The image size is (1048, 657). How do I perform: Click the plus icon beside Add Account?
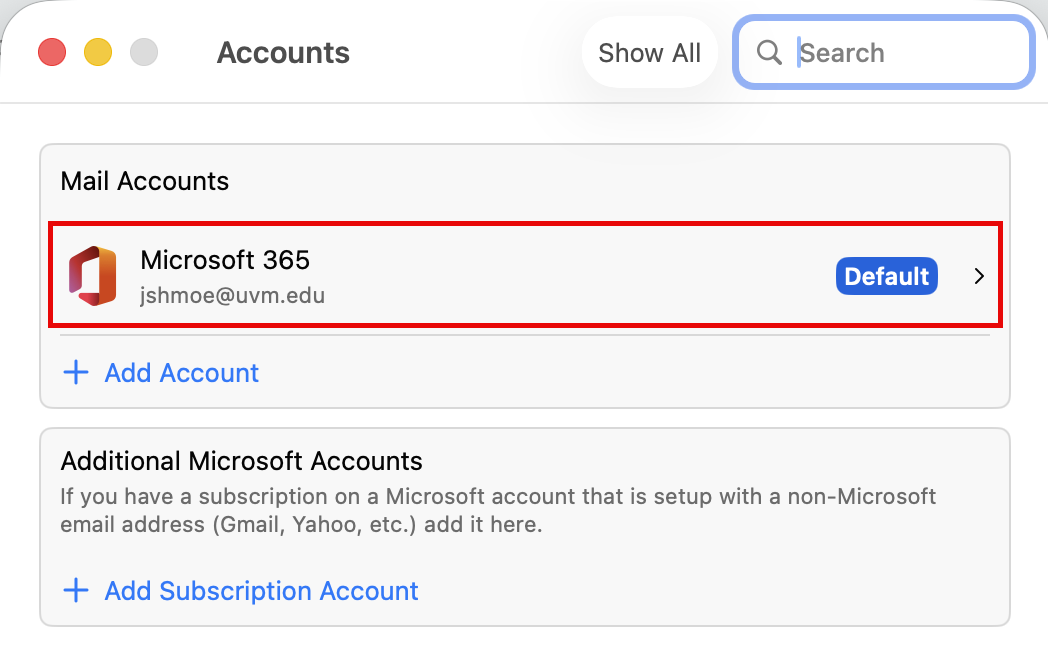pos(76,373)
